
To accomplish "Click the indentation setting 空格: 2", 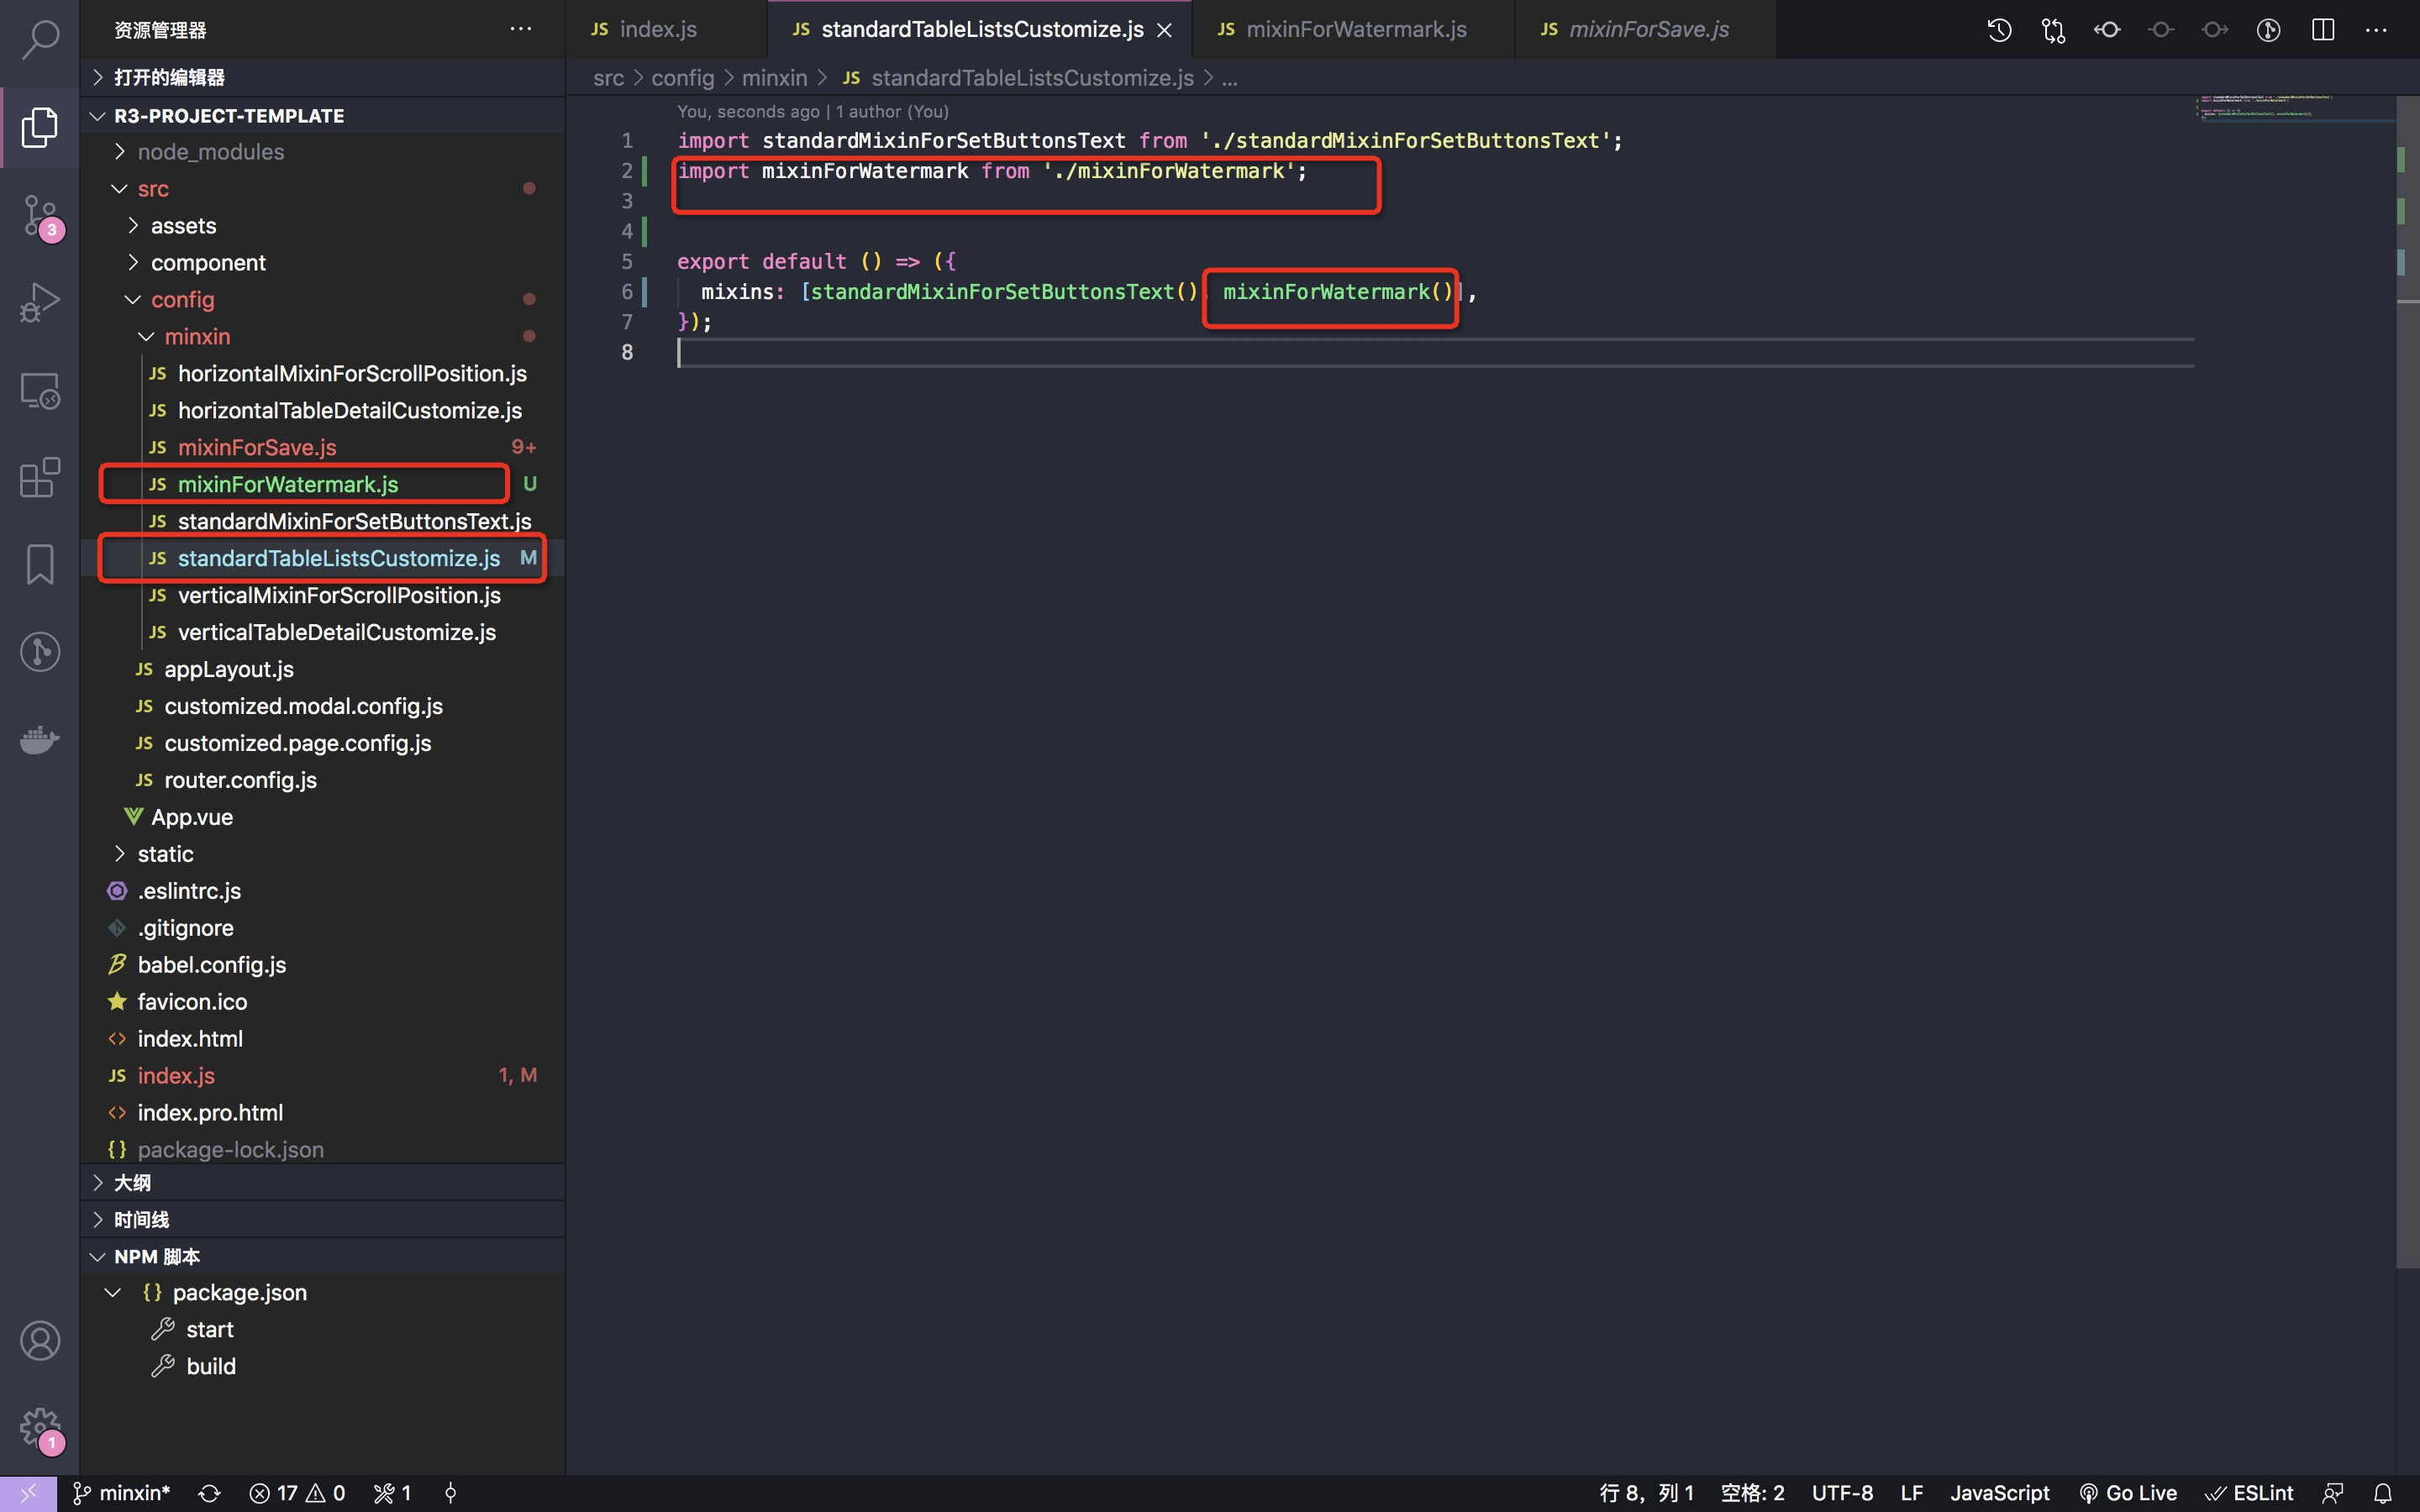I will point(1752,1493).
